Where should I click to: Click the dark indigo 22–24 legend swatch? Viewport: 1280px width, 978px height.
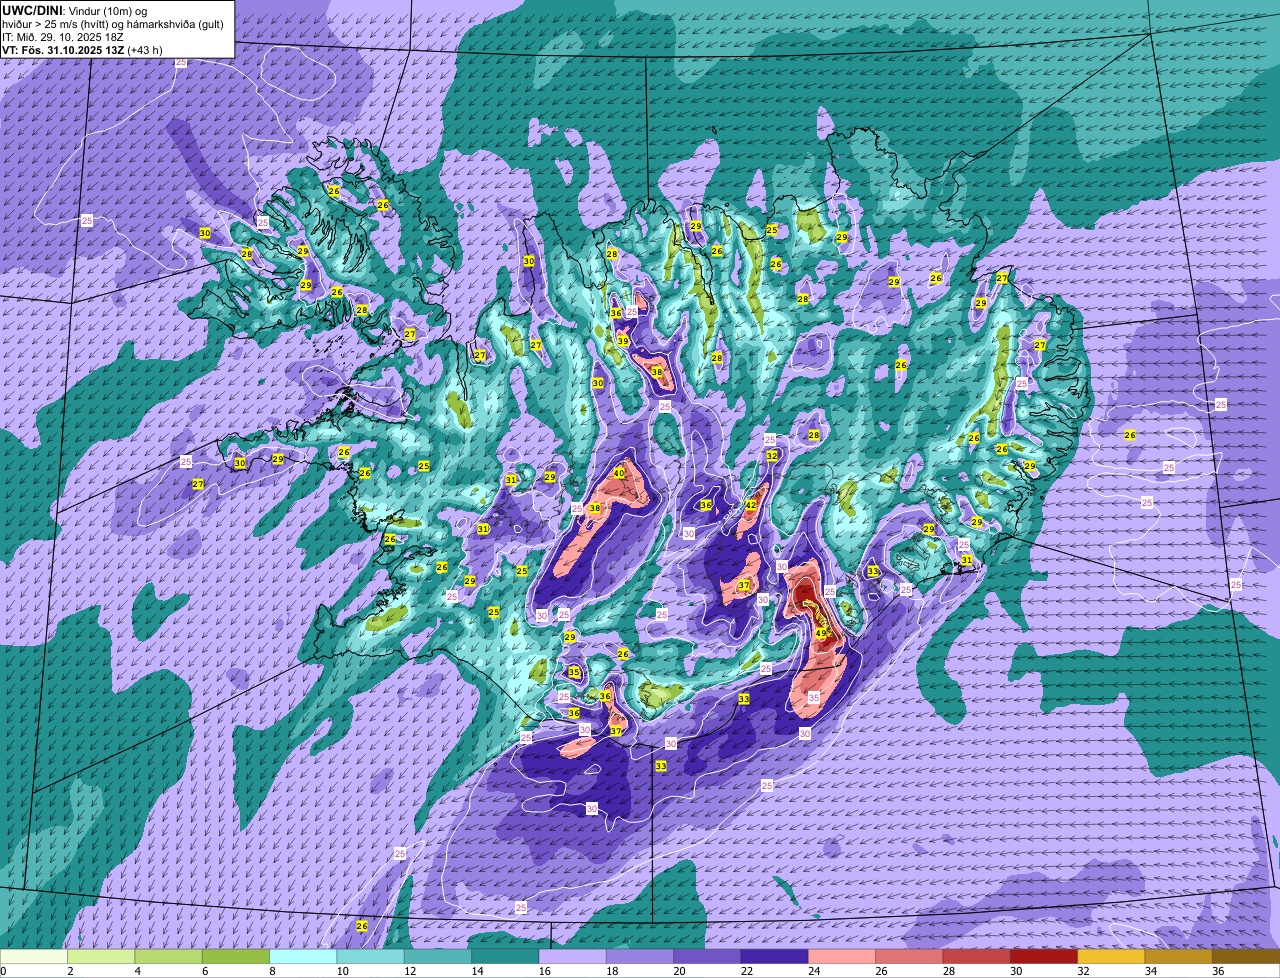pyautogui.click(x=774, y=957)
